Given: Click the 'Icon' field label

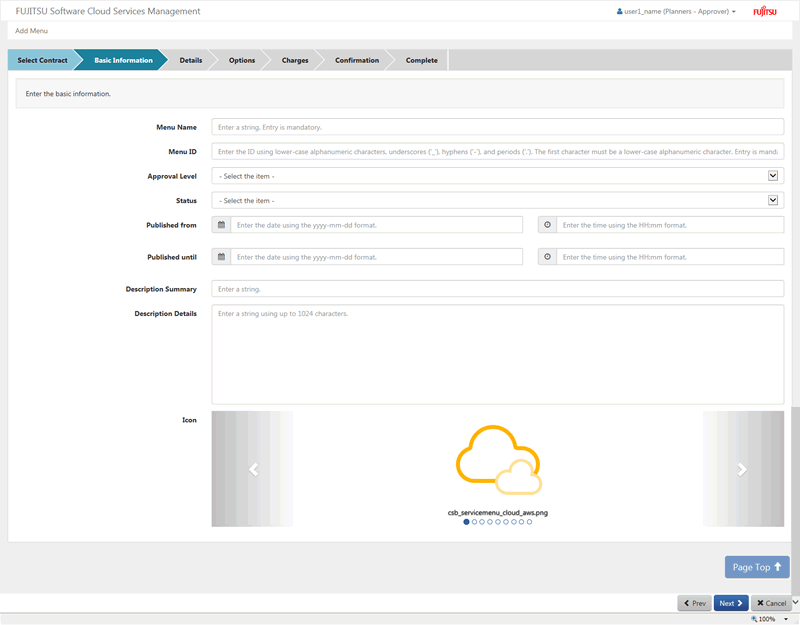Looking at the screenshot, I should click(189, 420).
